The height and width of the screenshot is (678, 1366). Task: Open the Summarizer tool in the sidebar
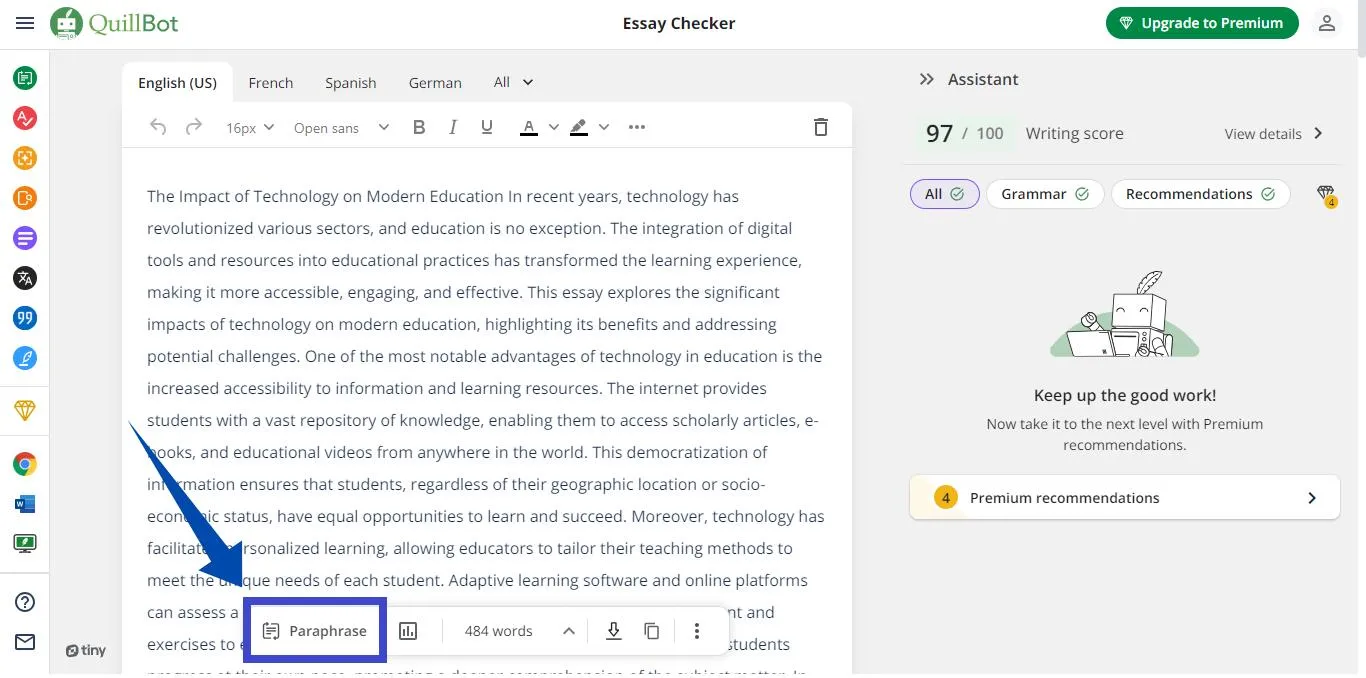click(24, 238)
